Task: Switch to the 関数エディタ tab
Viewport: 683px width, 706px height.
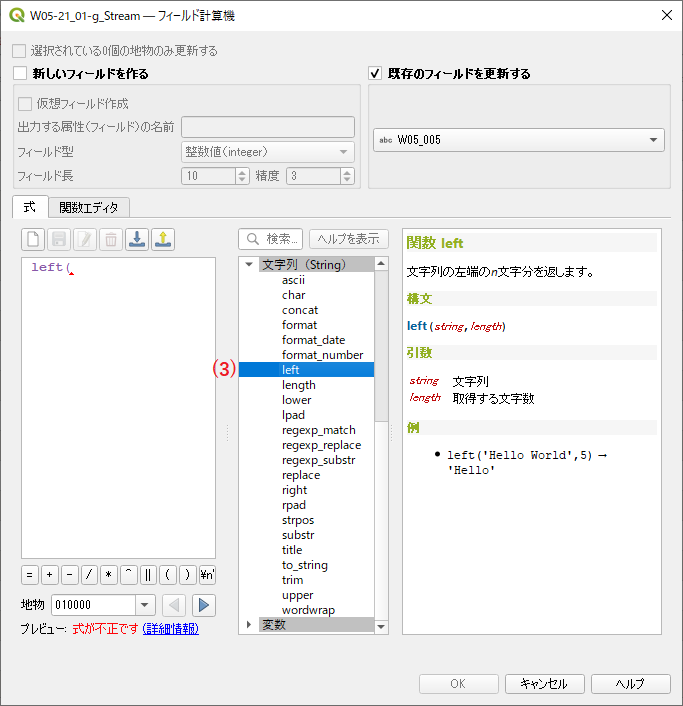Action: [88, 208]
